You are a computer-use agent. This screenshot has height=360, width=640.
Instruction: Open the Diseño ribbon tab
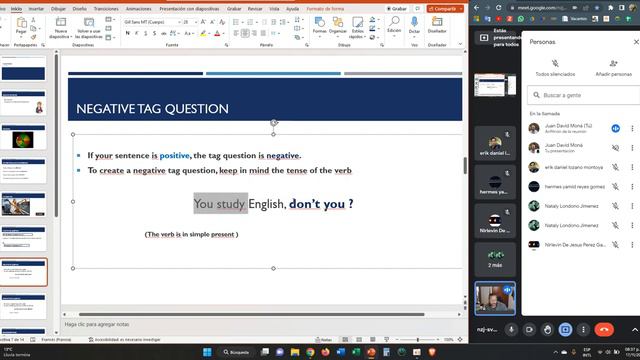click(x=80, y=9)
